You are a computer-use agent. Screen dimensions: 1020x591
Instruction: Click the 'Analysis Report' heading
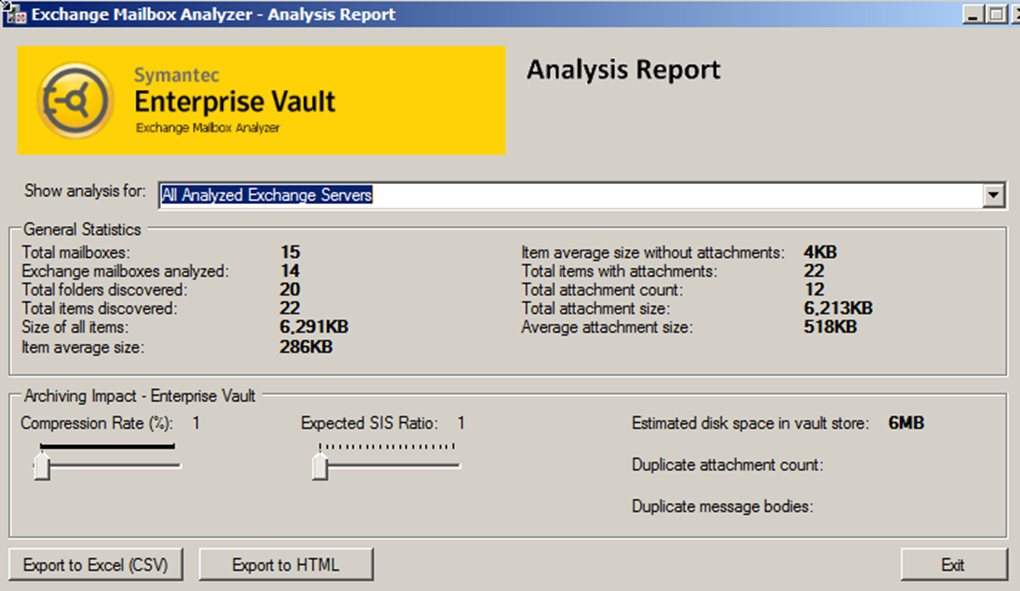(623, 70)
